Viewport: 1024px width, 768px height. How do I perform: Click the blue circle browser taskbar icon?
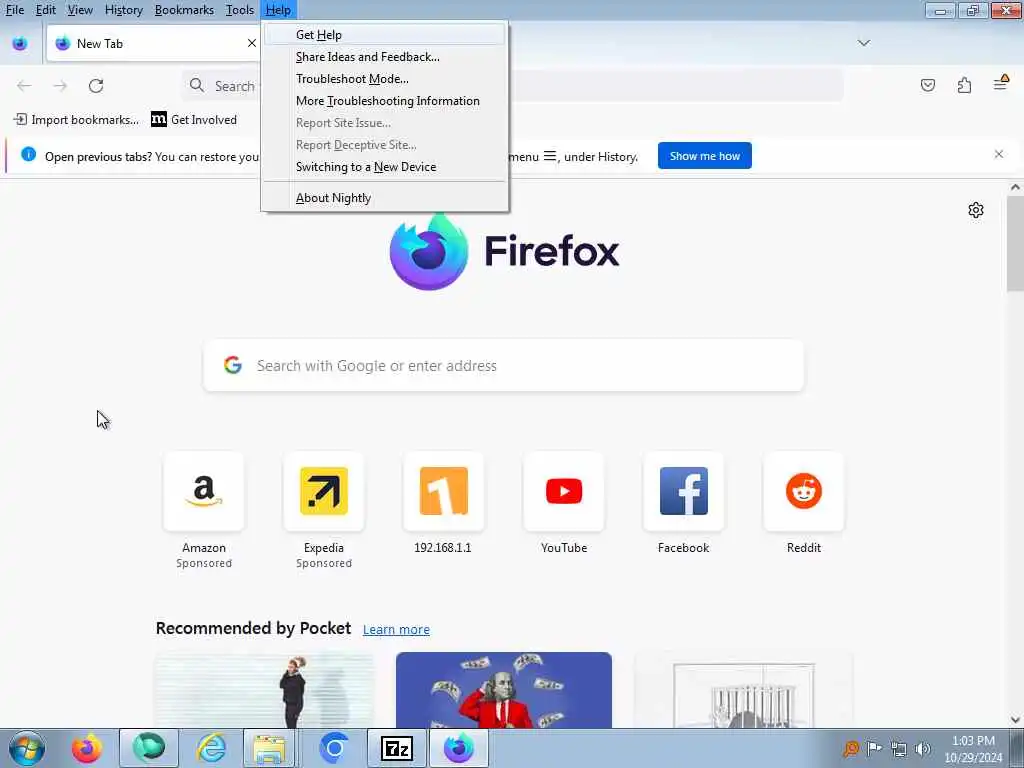pyautogui.click(x=334, y=748)
